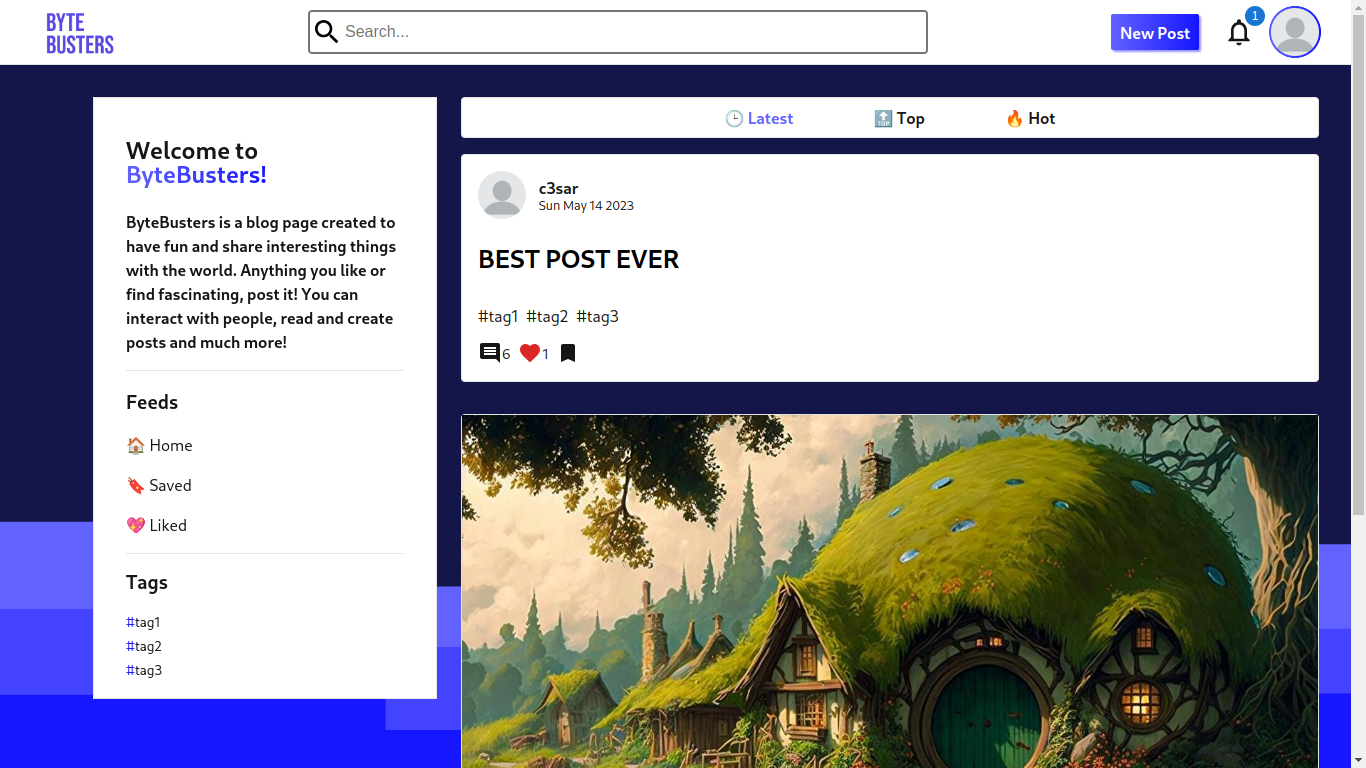Open the hobbit house post image
Viewport: 1366px width, 768px height.
(890, 591)
